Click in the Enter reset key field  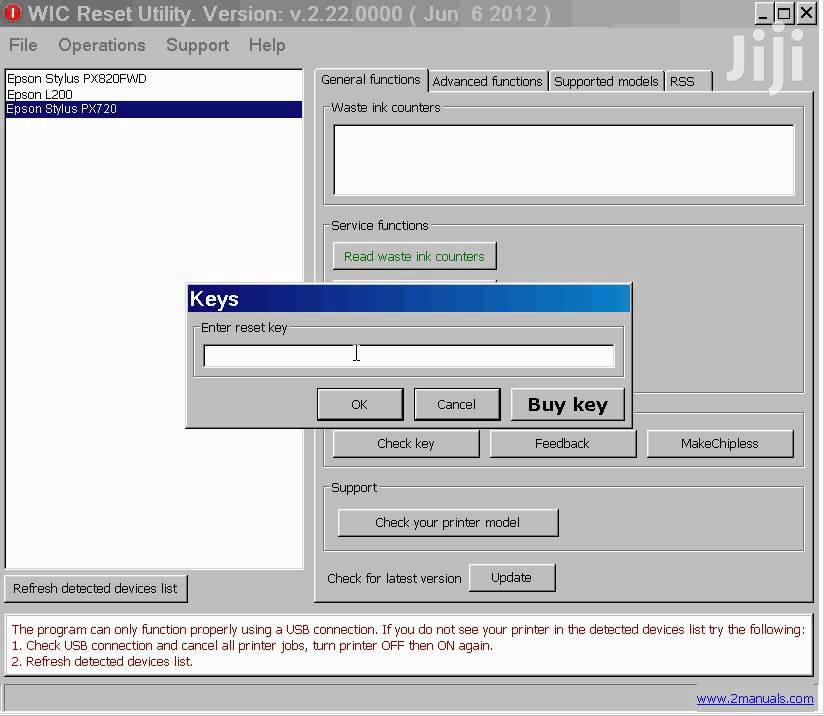pyautogui.click(x=408, y=356)
